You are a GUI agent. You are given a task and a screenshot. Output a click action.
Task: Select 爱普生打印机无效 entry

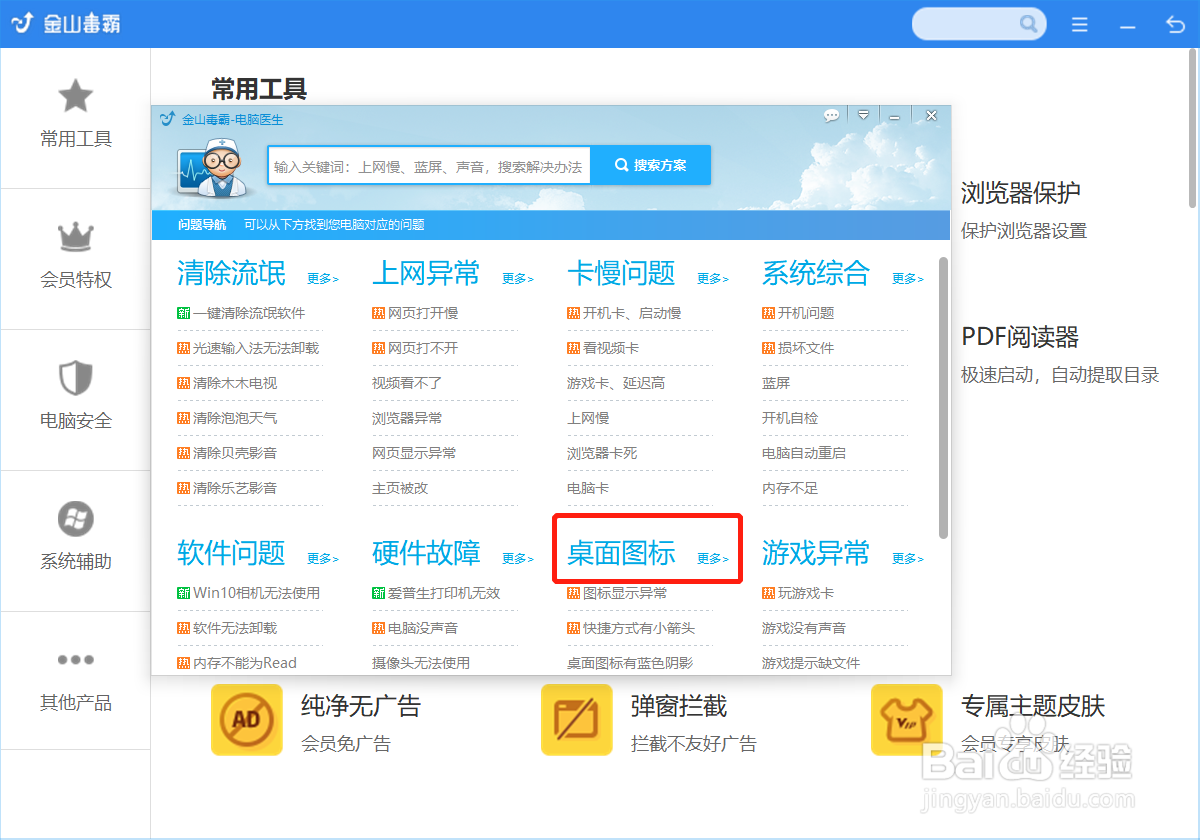[444, 593]
